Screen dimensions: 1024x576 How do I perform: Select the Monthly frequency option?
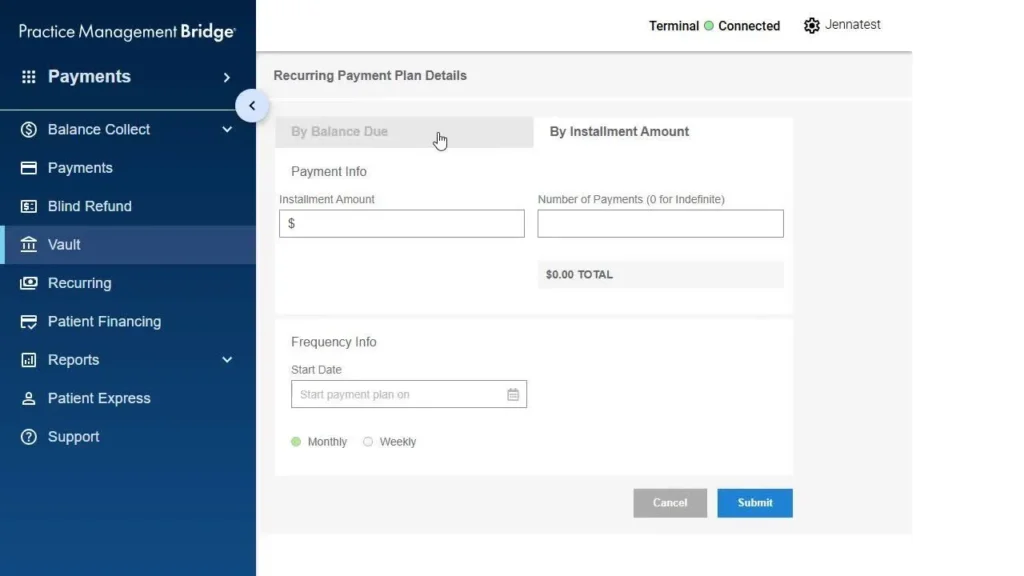click(296, 442)
